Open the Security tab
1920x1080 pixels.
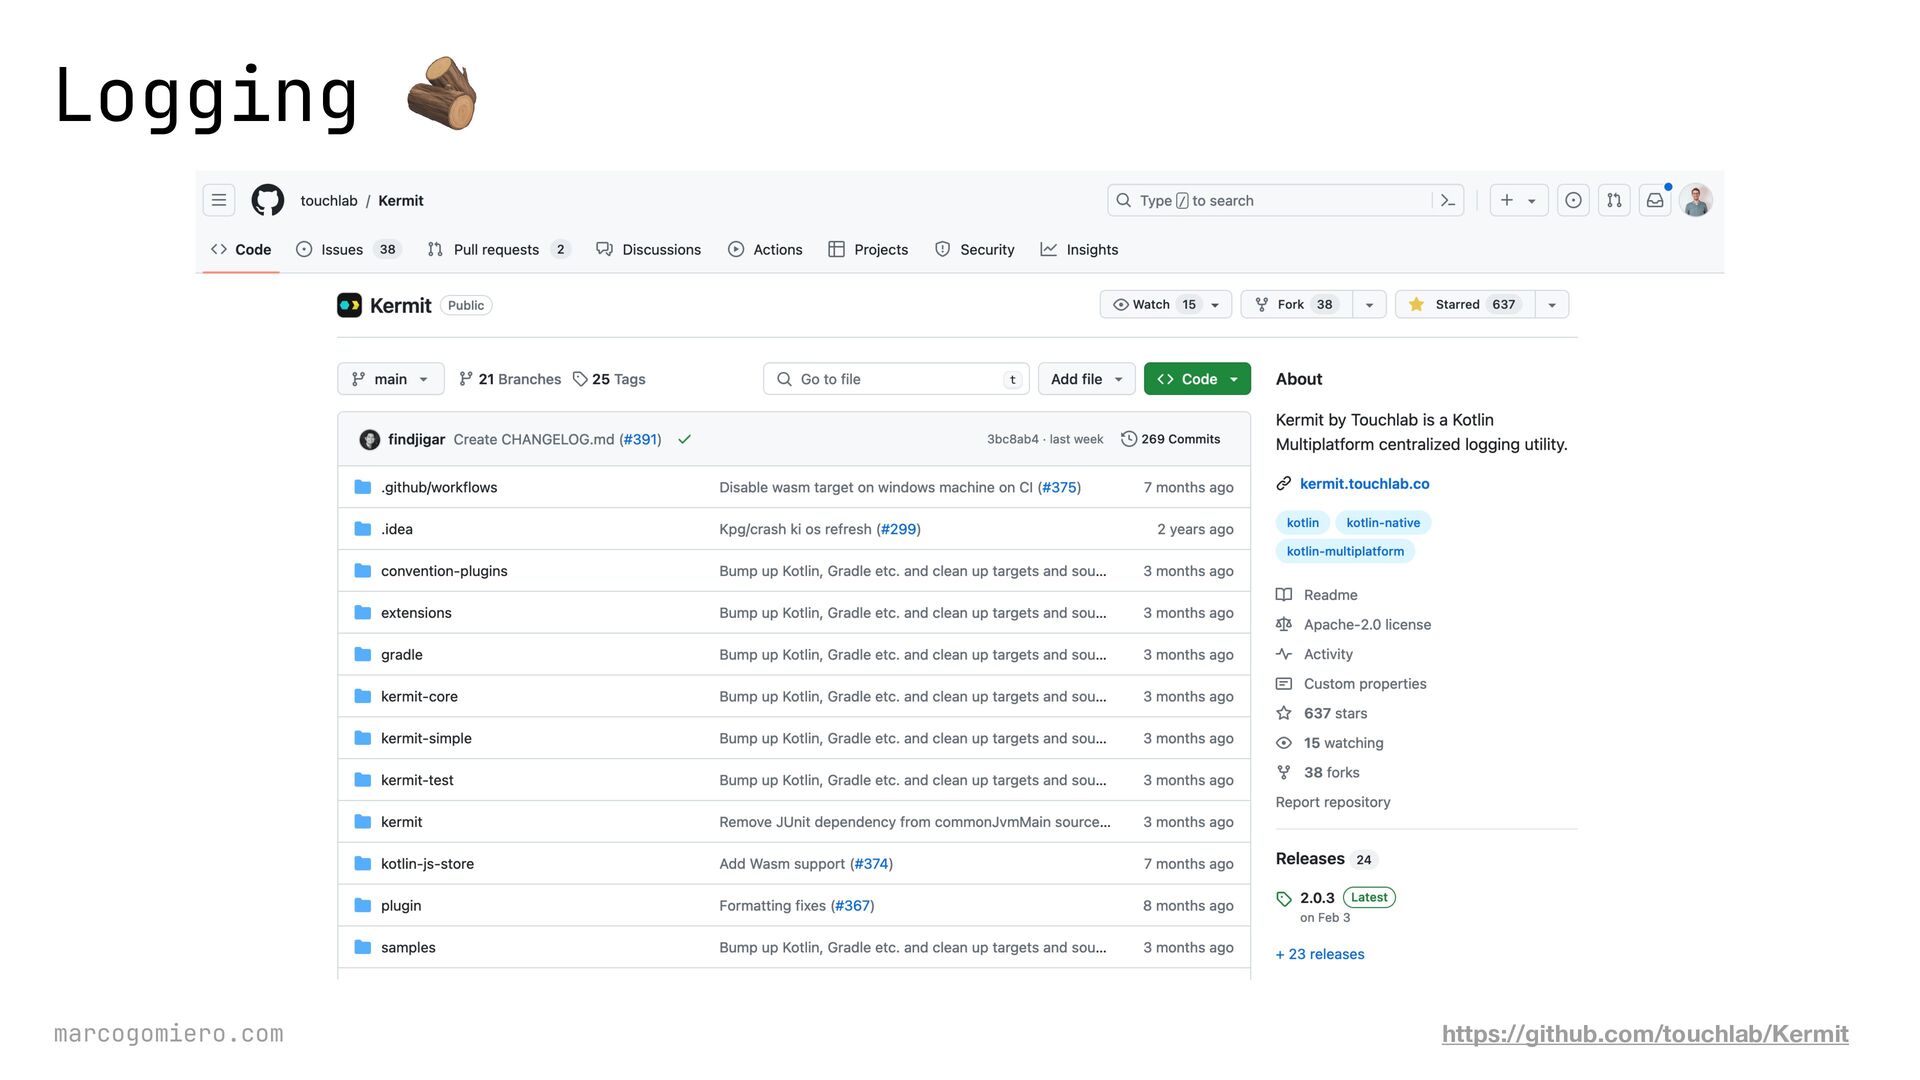tap(975, 249)
